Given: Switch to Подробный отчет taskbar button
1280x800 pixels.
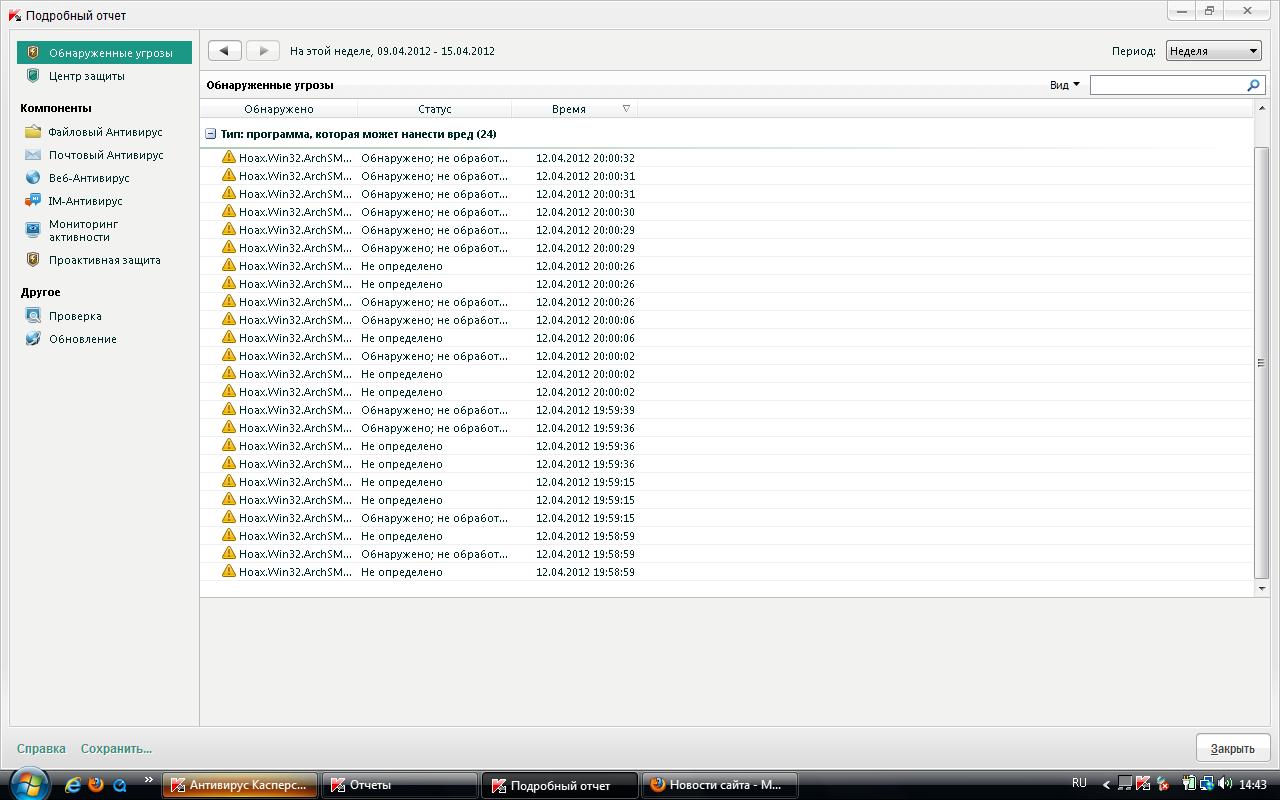Looking at the screenshot, I should 560,785.
